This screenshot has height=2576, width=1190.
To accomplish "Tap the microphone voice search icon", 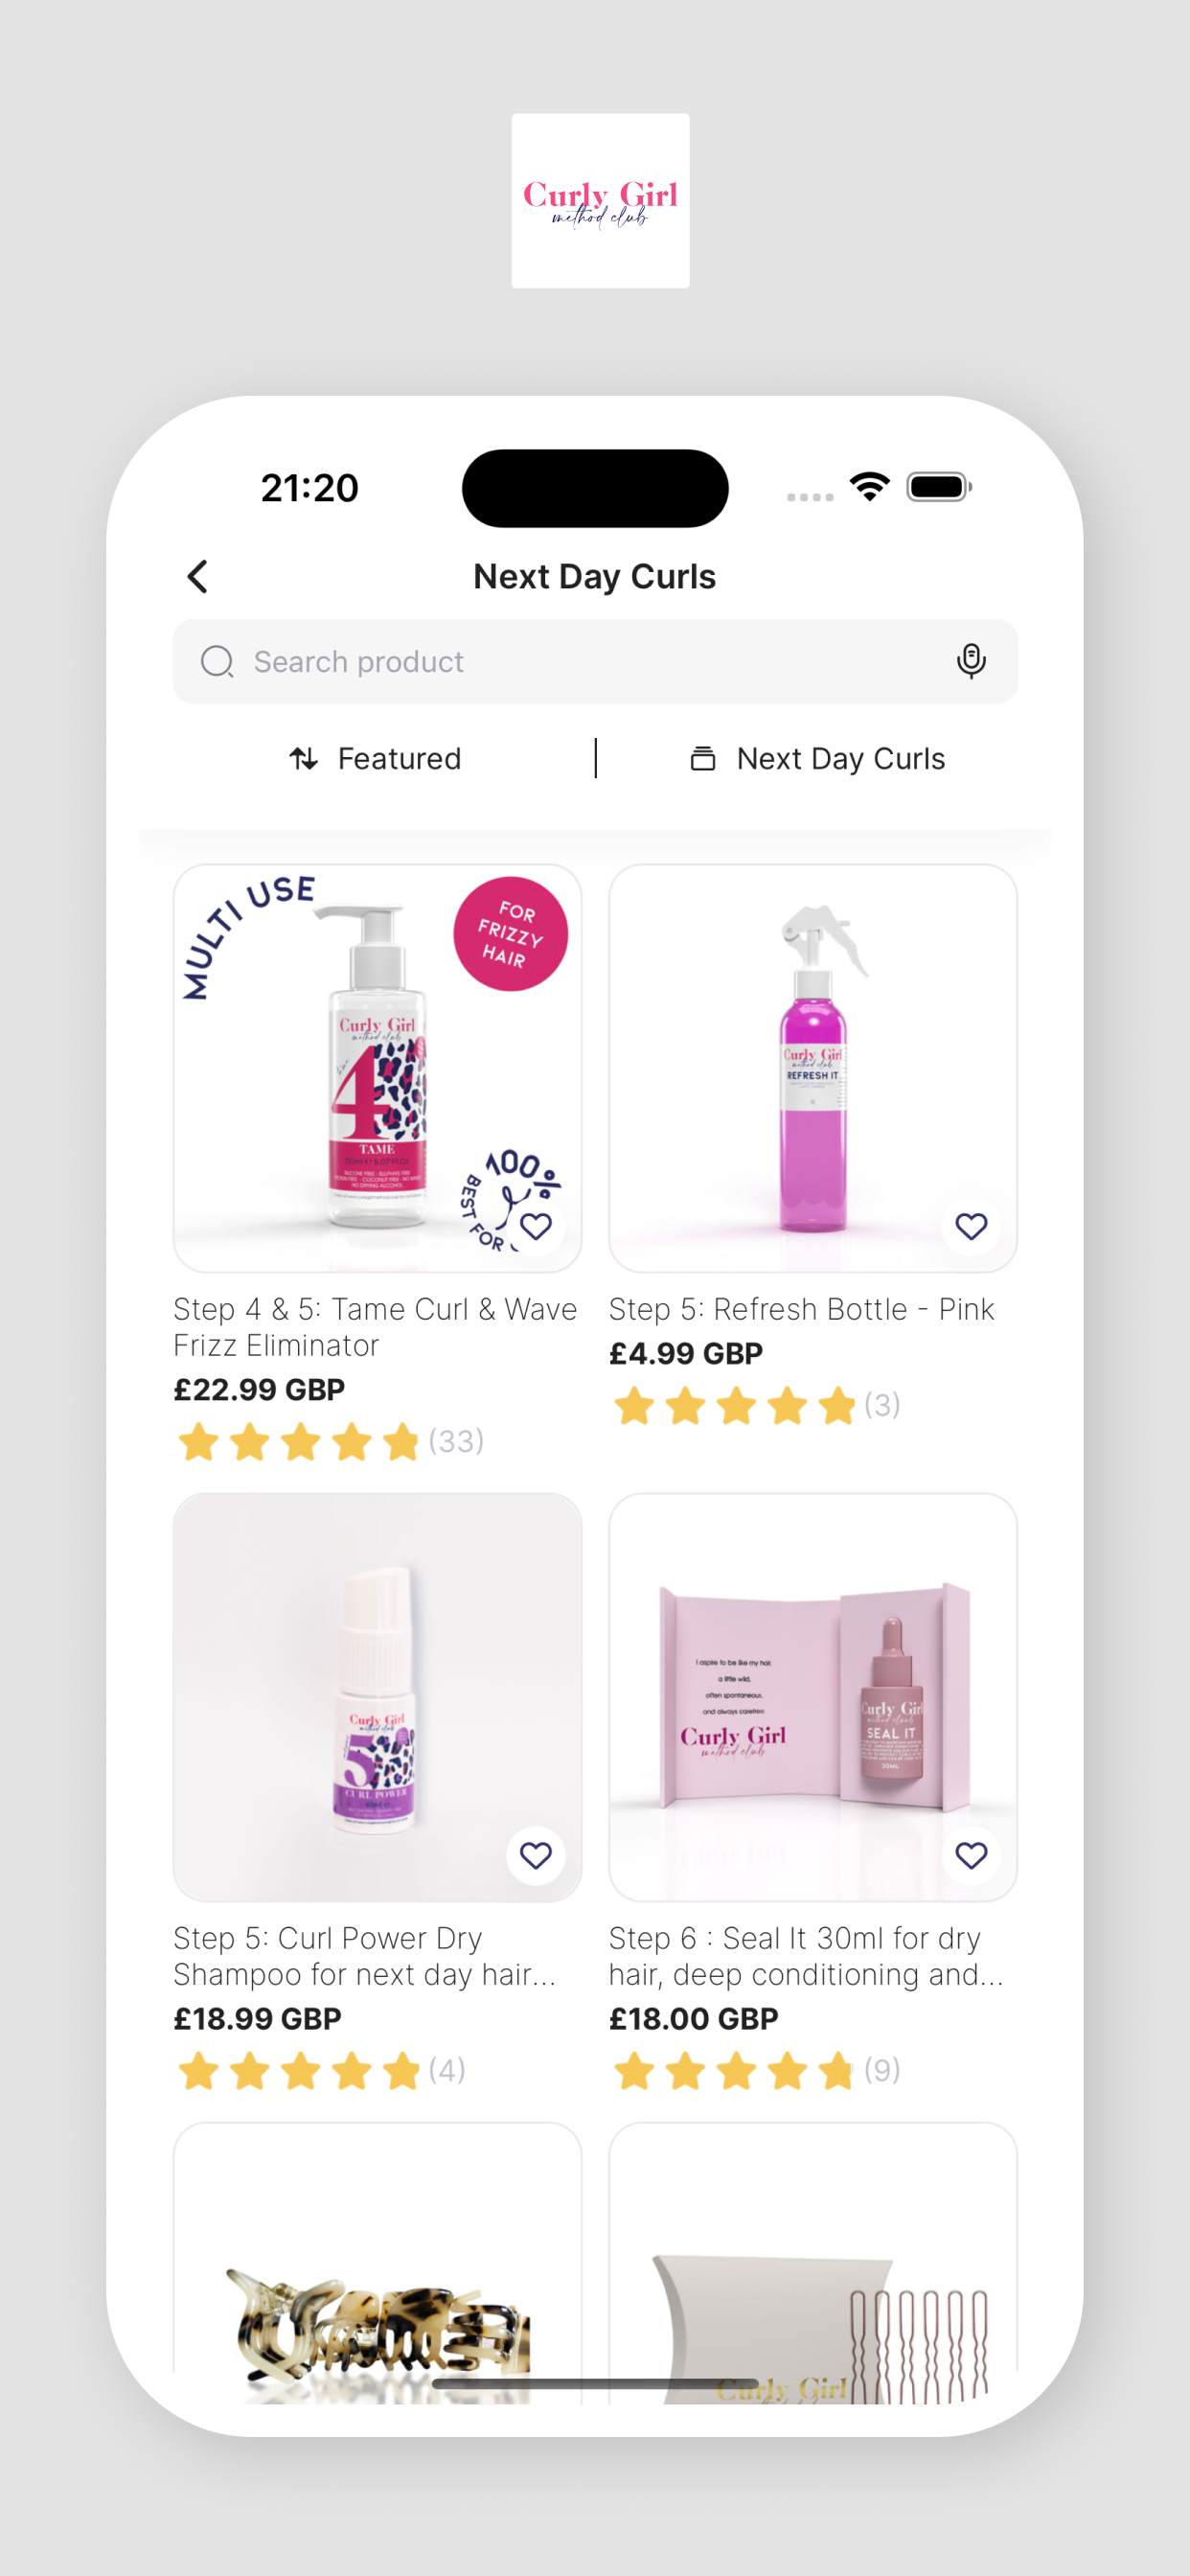I will (971, 661).
